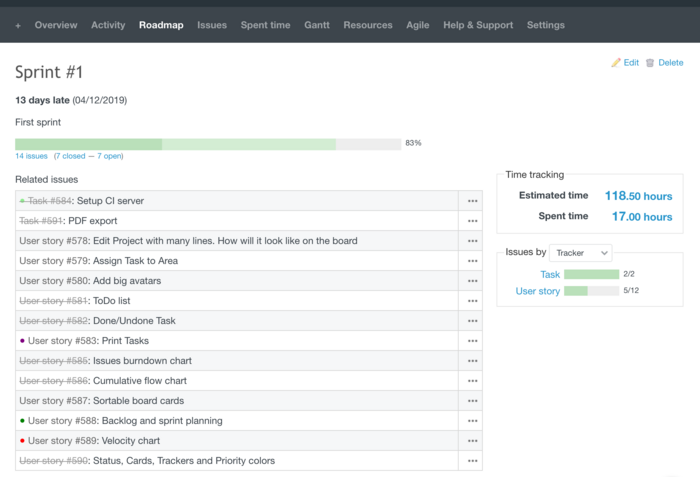Click the Edit pencil icon

[616, 62]
